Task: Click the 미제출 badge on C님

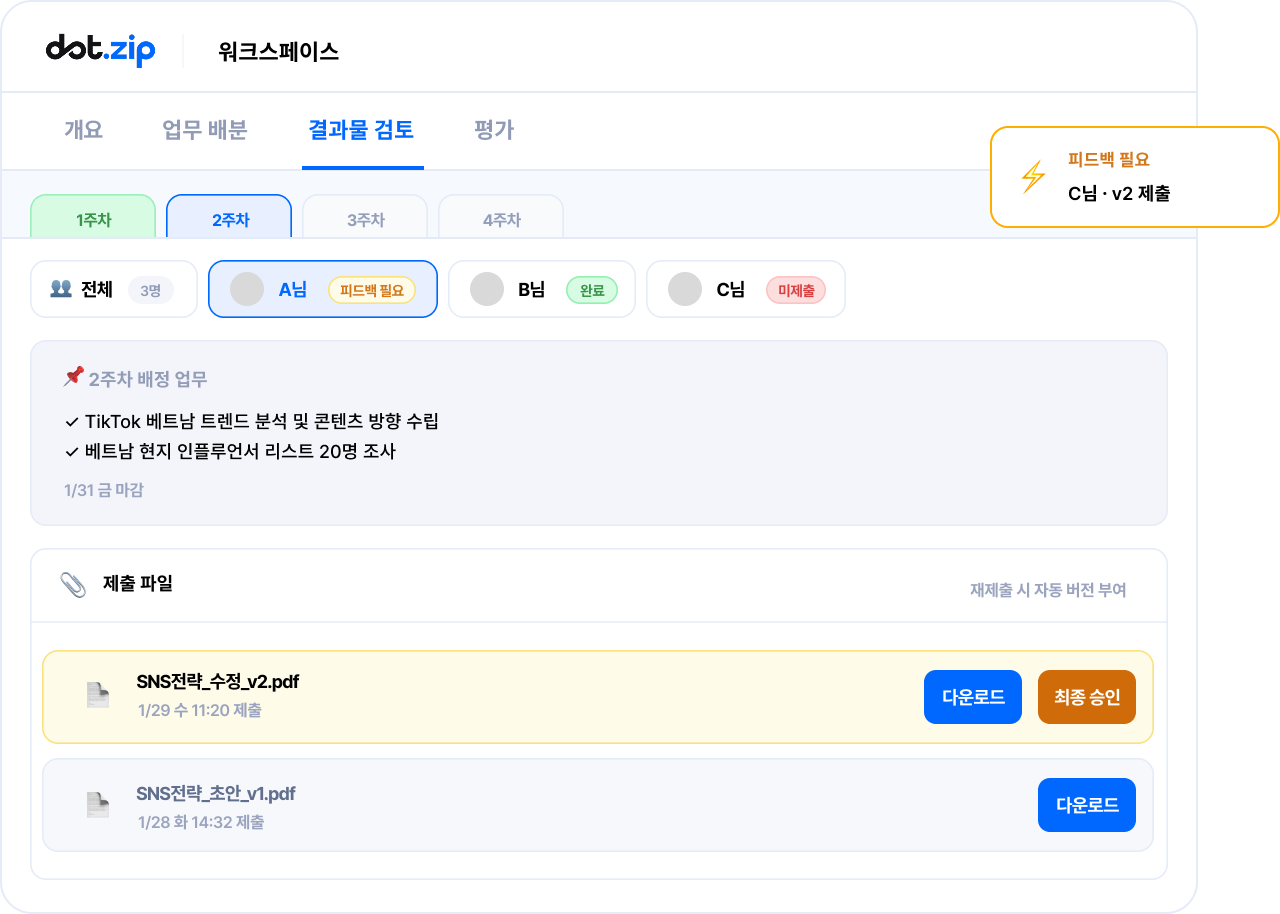Action: coord(796,290)
